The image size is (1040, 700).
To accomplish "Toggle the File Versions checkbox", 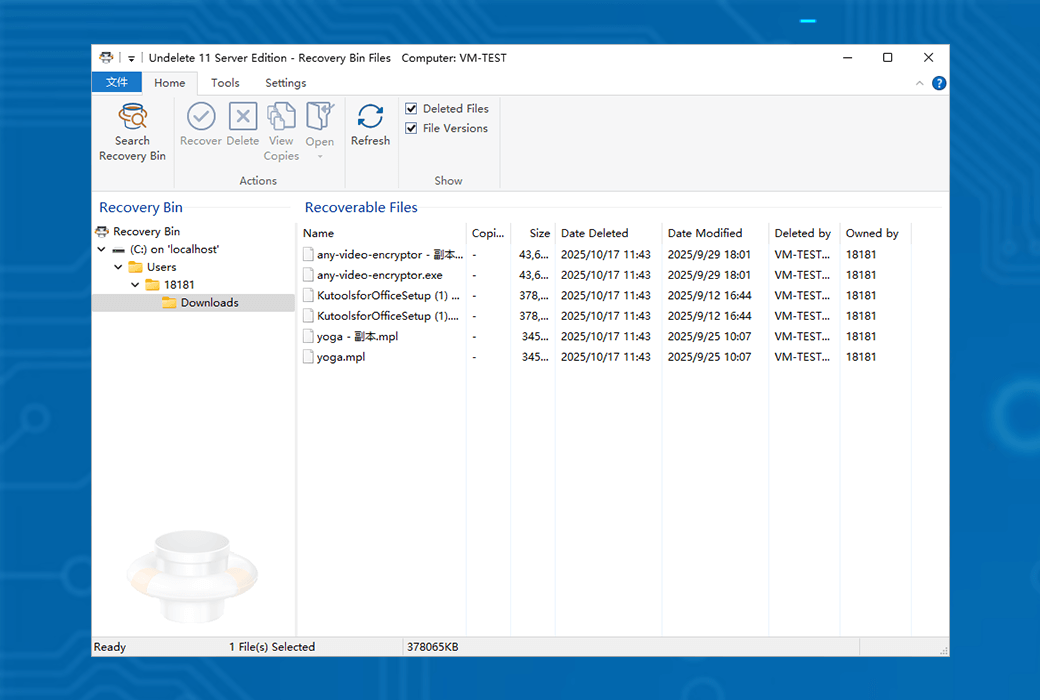I will (x=411, y=129).
